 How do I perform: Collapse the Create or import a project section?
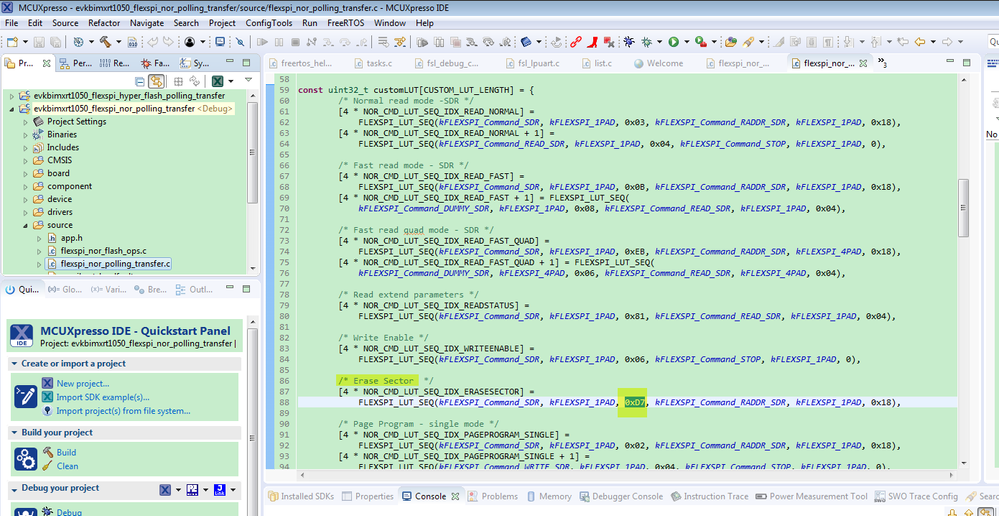coord(16,364)
